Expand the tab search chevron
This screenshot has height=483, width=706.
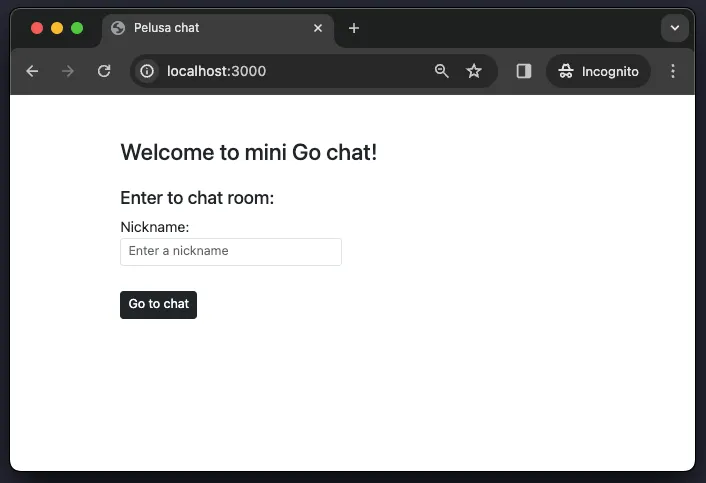point(675,28)
